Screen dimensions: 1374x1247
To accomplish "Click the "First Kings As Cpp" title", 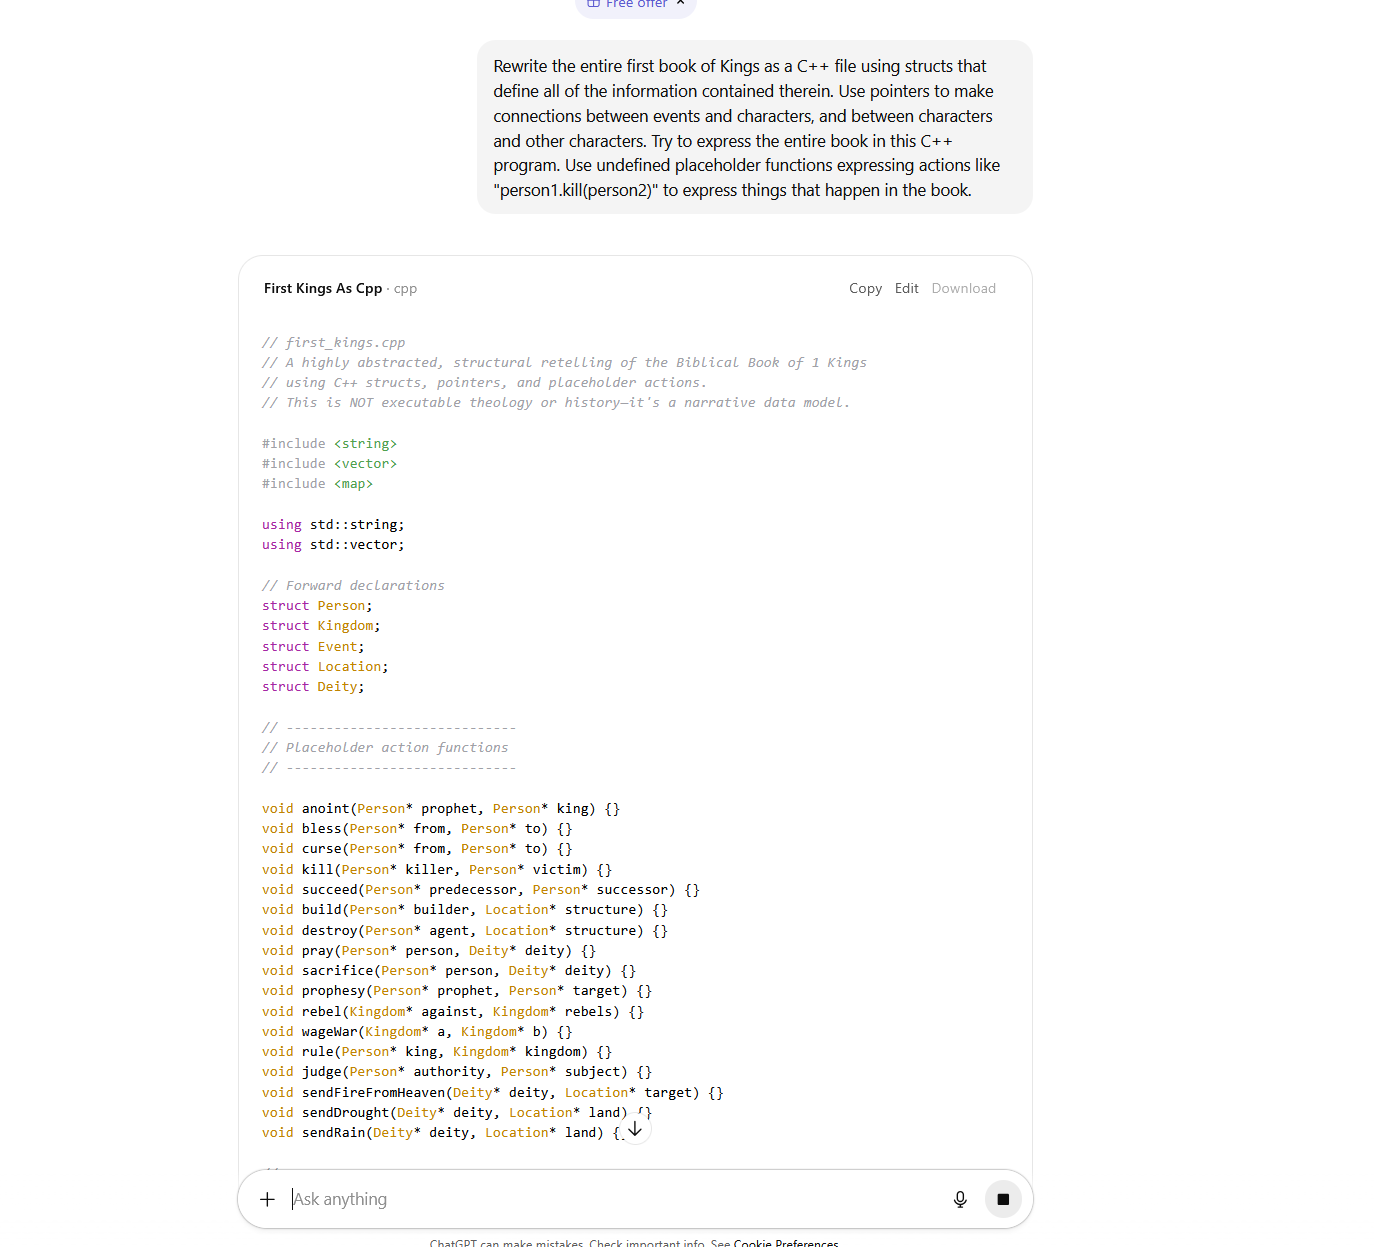I will pos(323,288).
